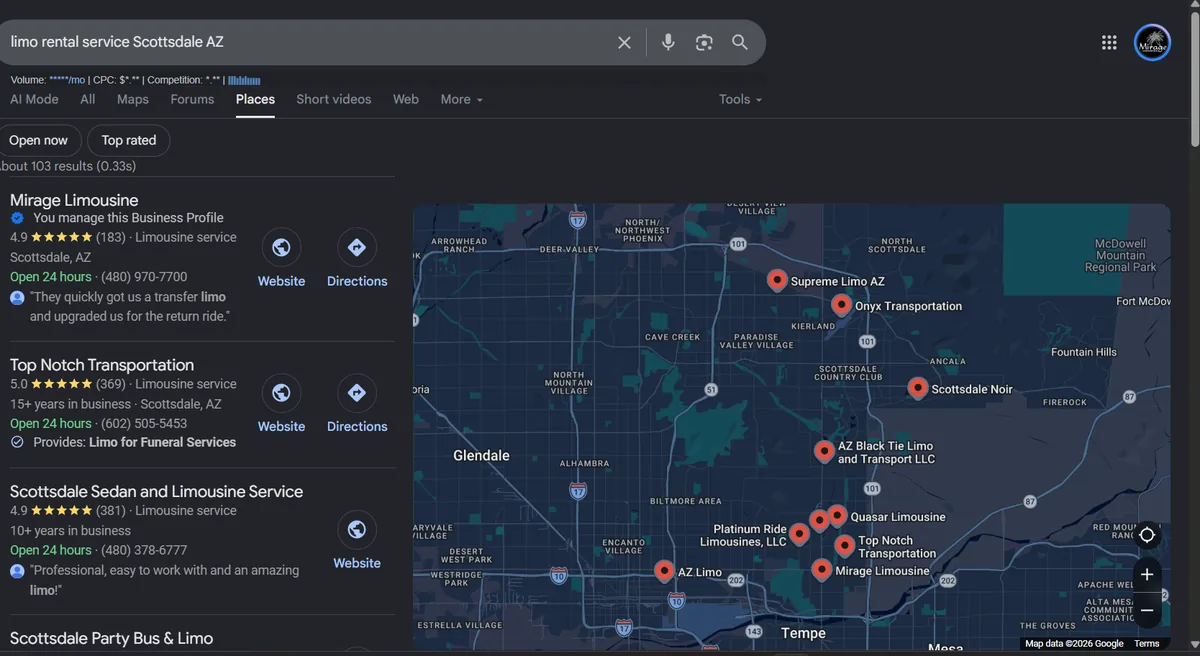Select Scottsdale Noir map pin

click(x=918, y=387)
